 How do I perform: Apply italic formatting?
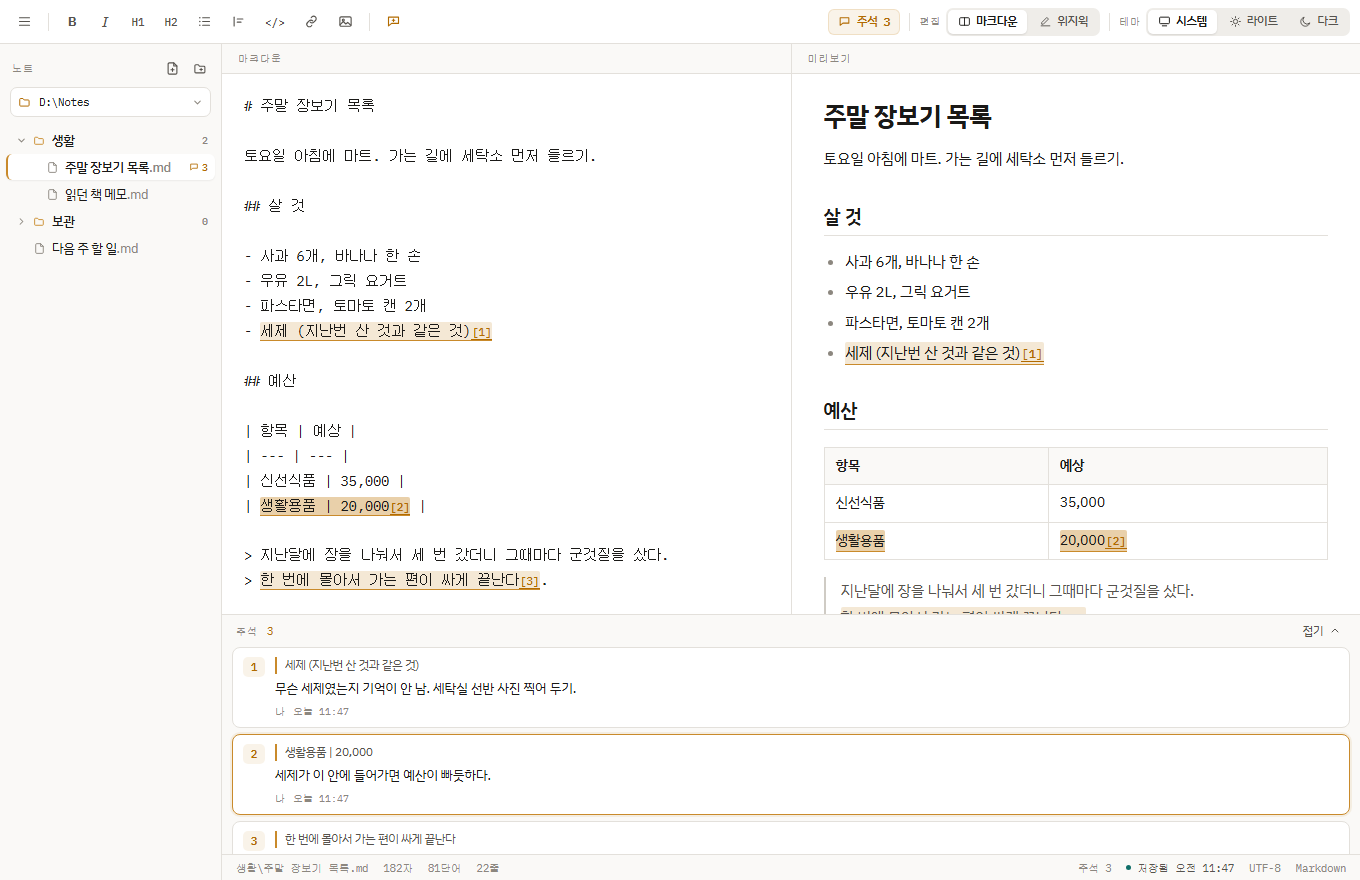pos(105,21)
